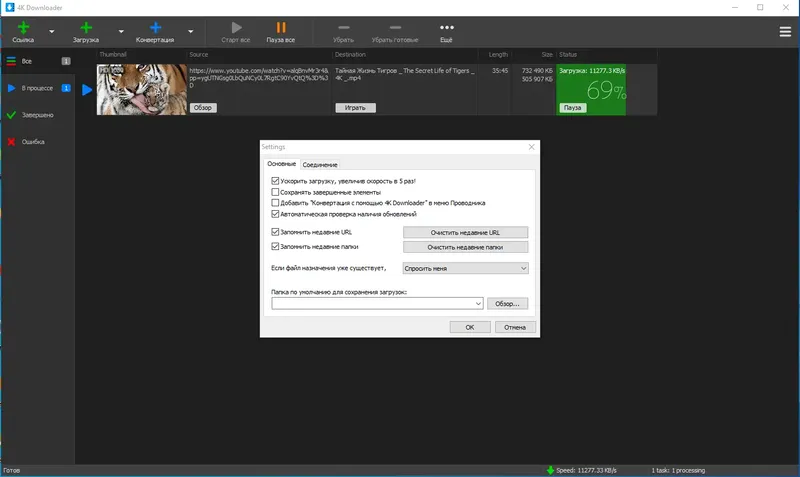Toggle Ускорить загрузку checkbox
The width and height of the screenshot is (800, 477).
pos(275,181)
